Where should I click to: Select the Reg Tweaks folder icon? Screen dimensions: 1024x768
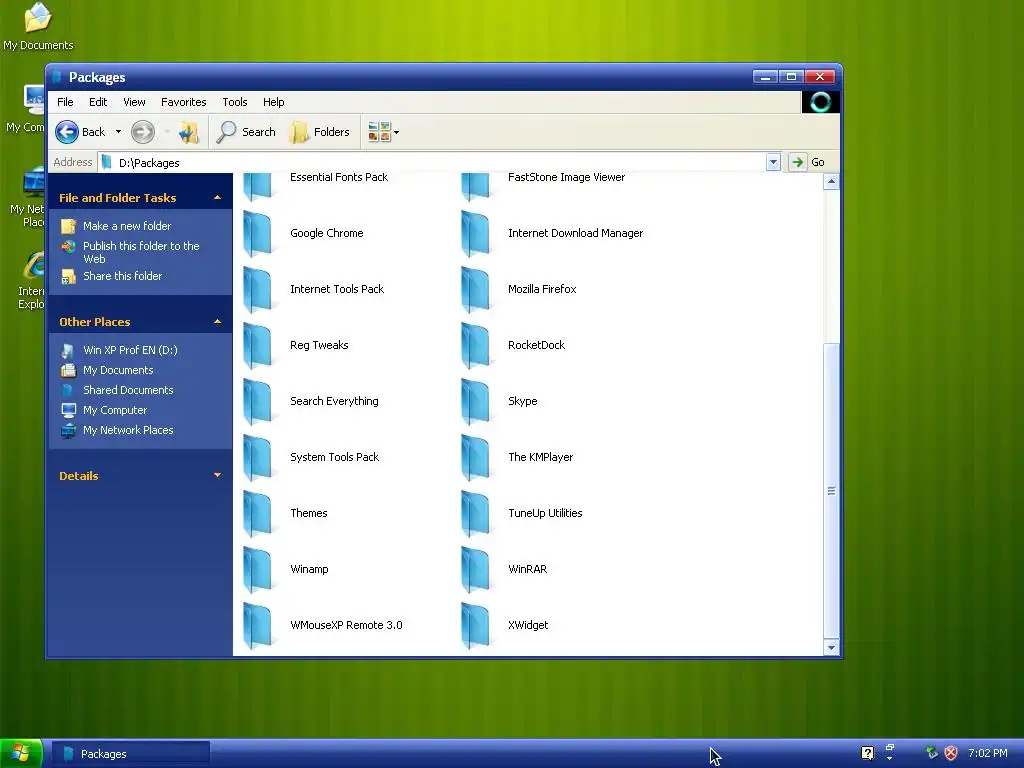point(258,345)
